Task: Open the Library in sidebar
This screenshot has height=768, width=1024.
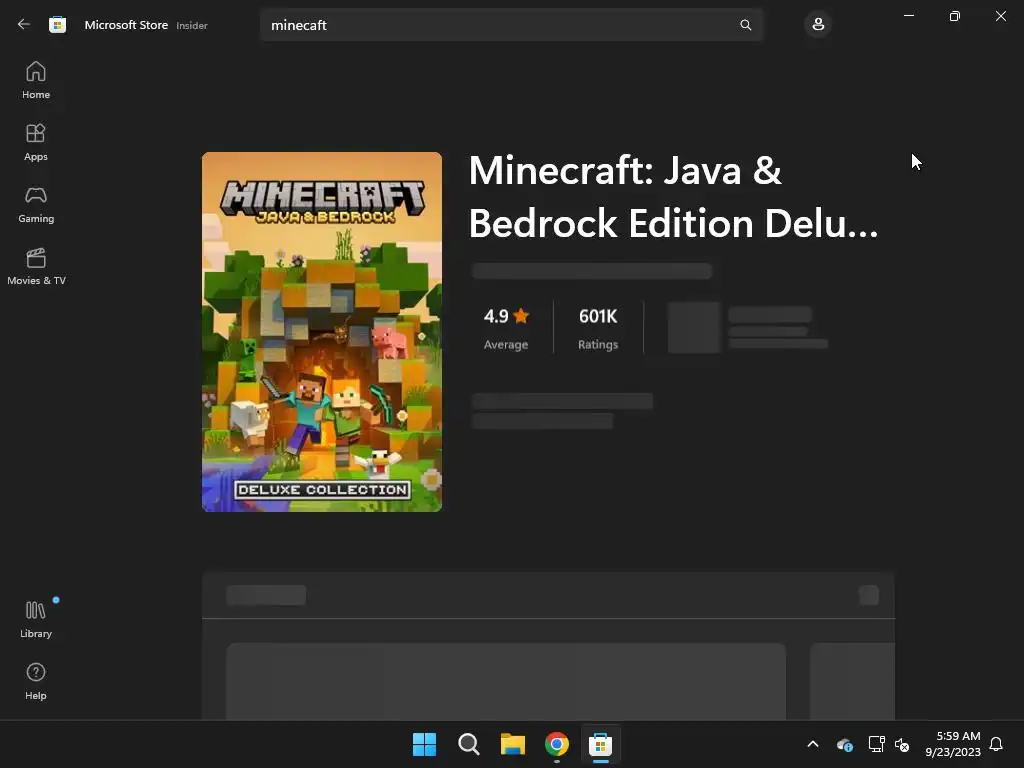Action: tap(36, 619)
